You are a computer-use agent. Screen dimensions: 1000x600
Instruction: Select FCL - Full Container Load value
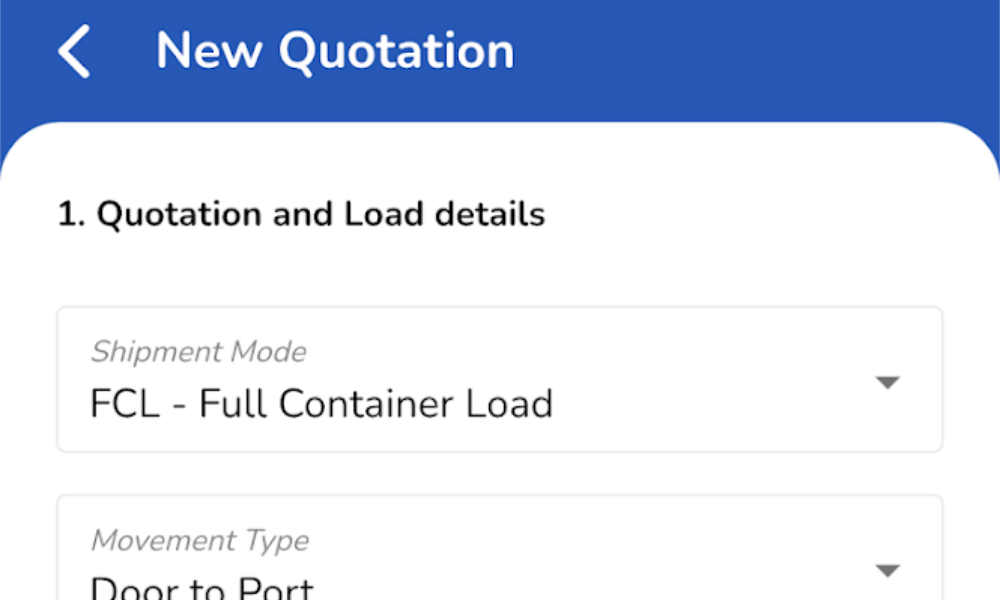(321, 404)
